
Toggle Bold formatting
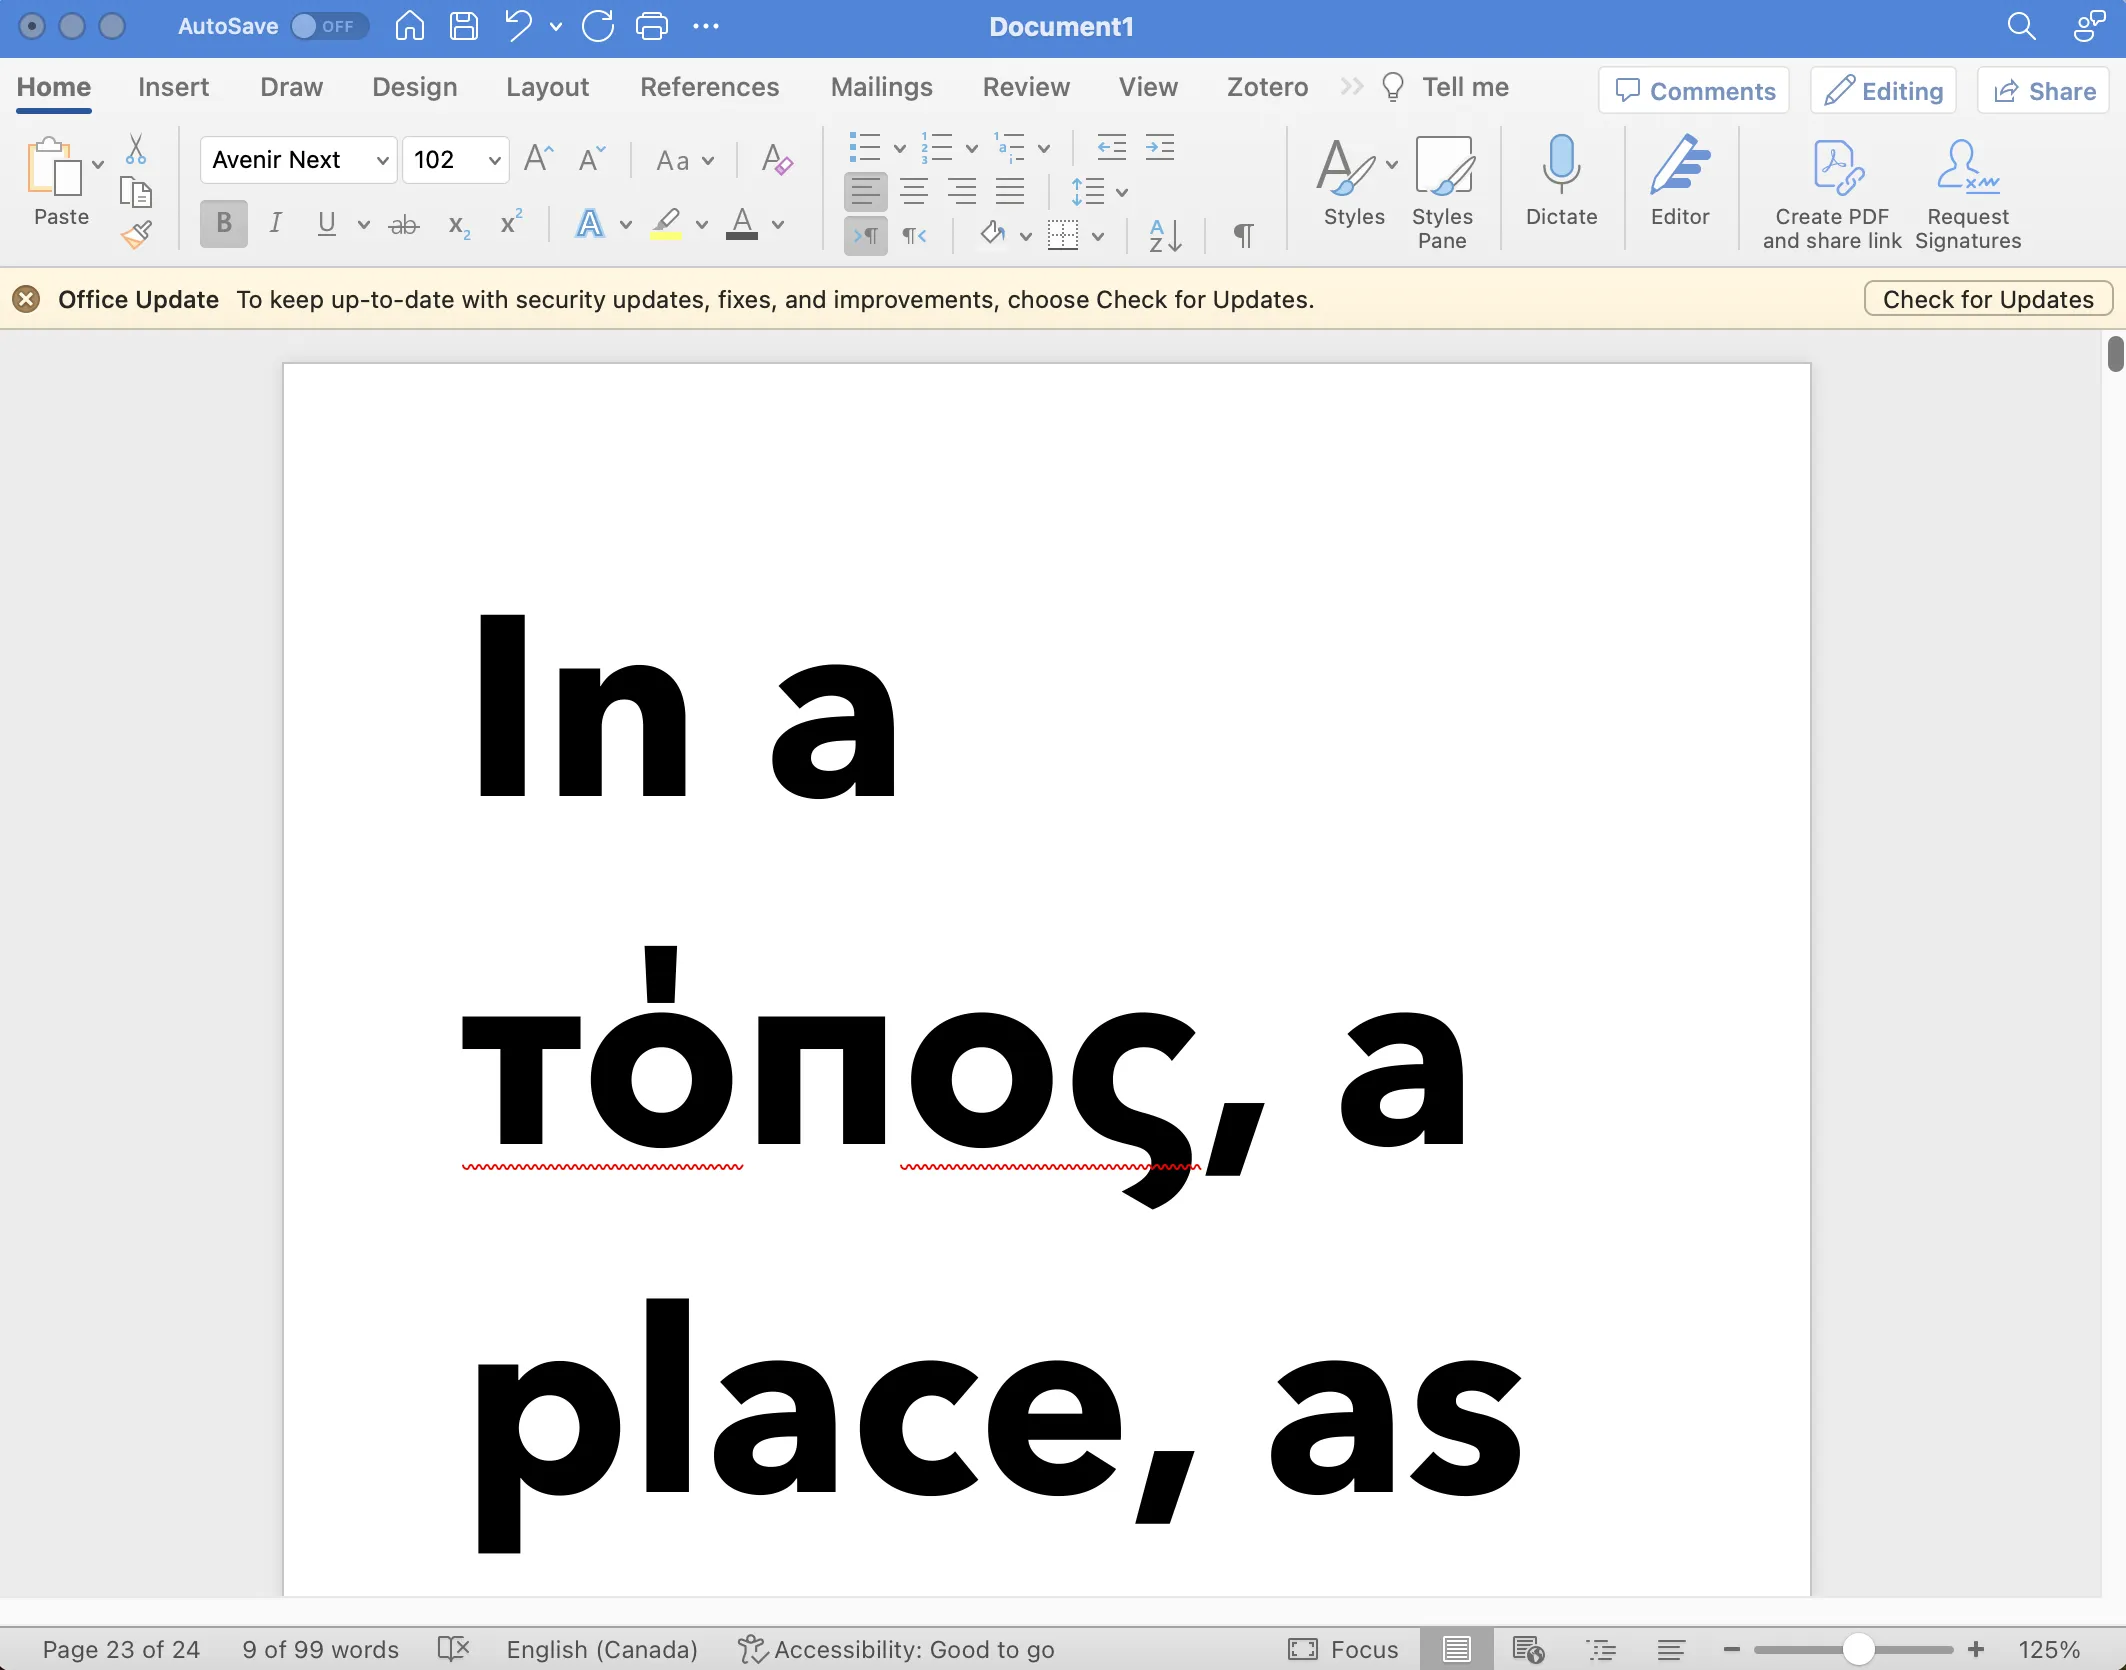[224, 223]
